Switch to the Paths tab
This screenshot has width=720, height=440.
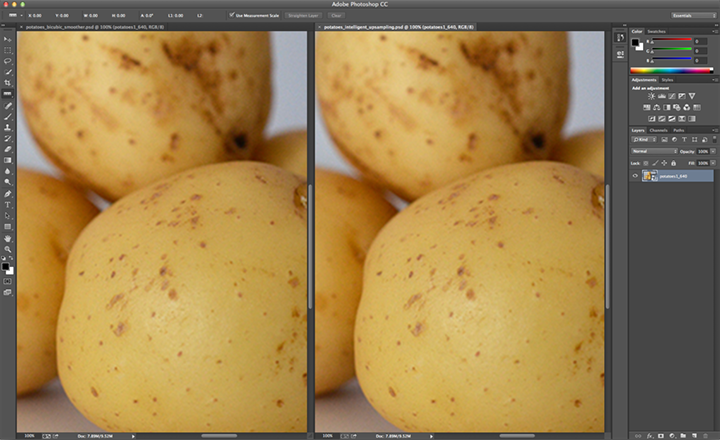[679, 130]
